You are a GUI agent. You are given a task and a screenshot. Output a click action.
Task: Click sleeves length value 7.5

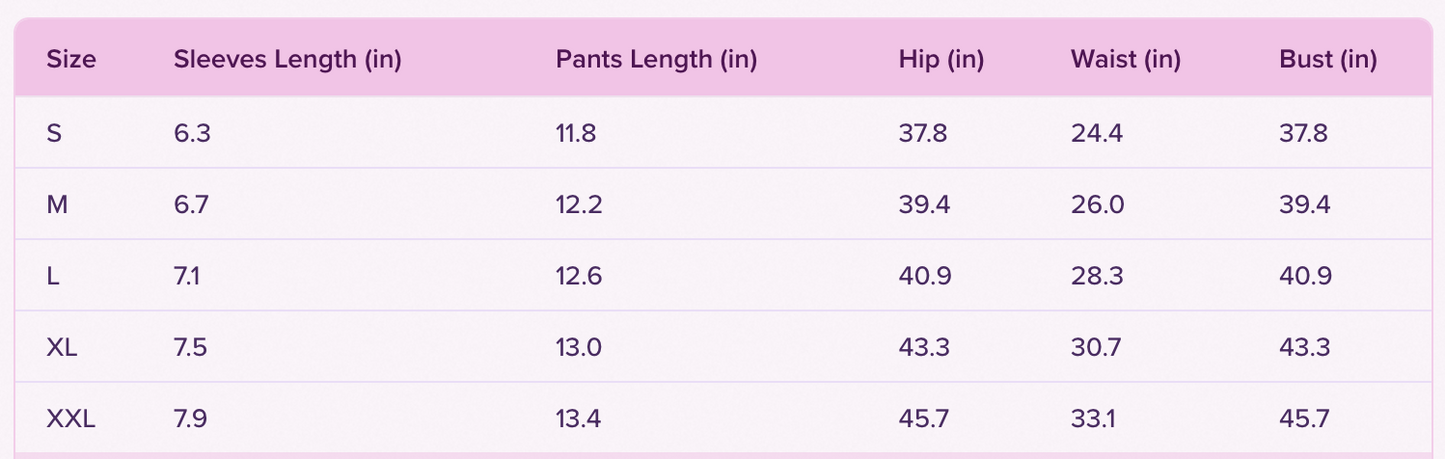(192, 347)
